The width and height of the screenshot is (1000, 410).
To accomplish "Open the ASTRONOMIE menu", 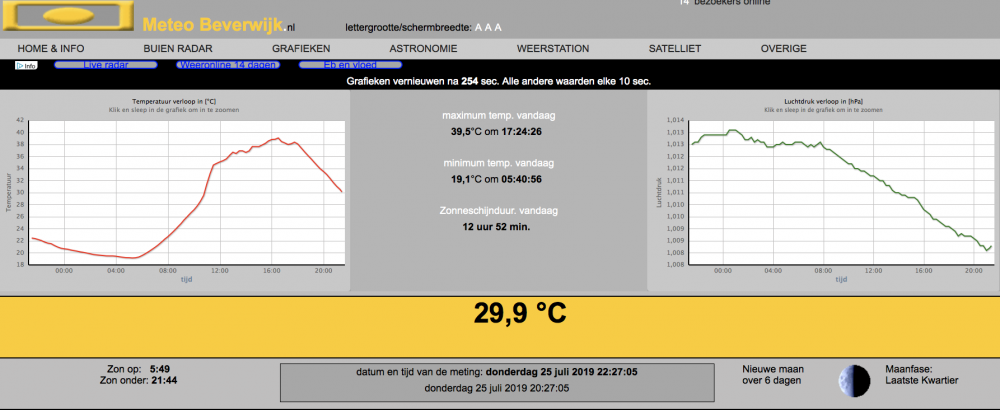I will [x=423, y=48].
